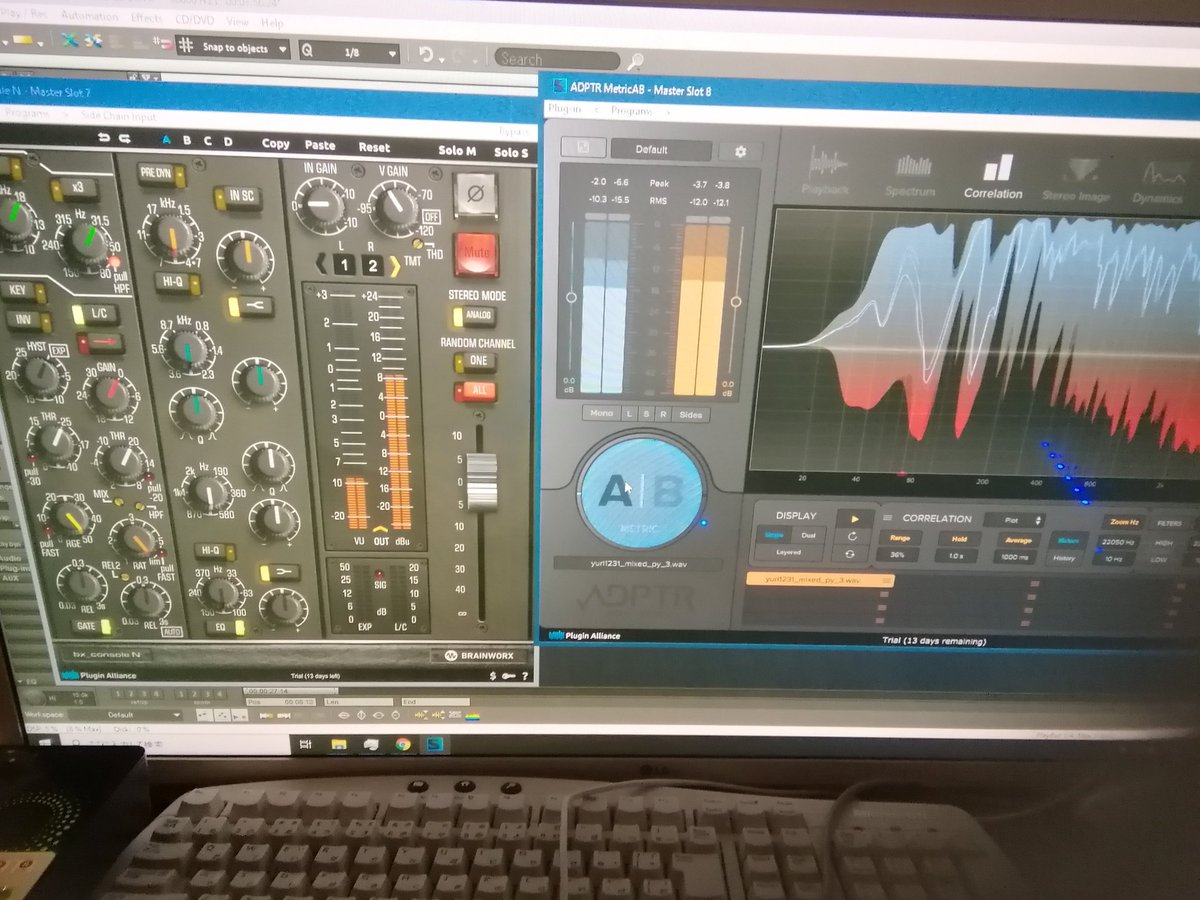Open Chrome from the taskbar
The height and width of the screenshot is (900, 1200).
pos(403,744)
